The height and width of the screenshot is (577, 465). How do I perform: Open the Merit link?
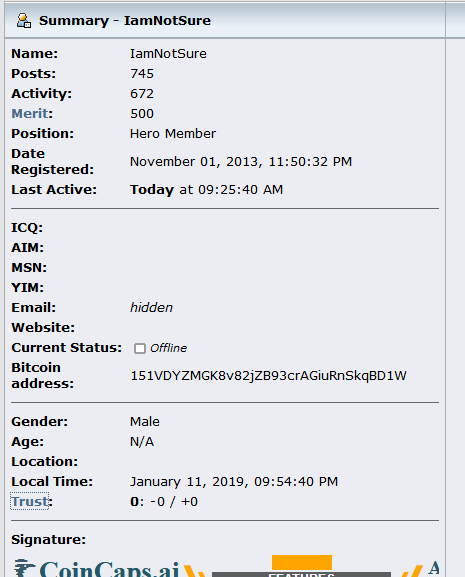tap(30, 114)
